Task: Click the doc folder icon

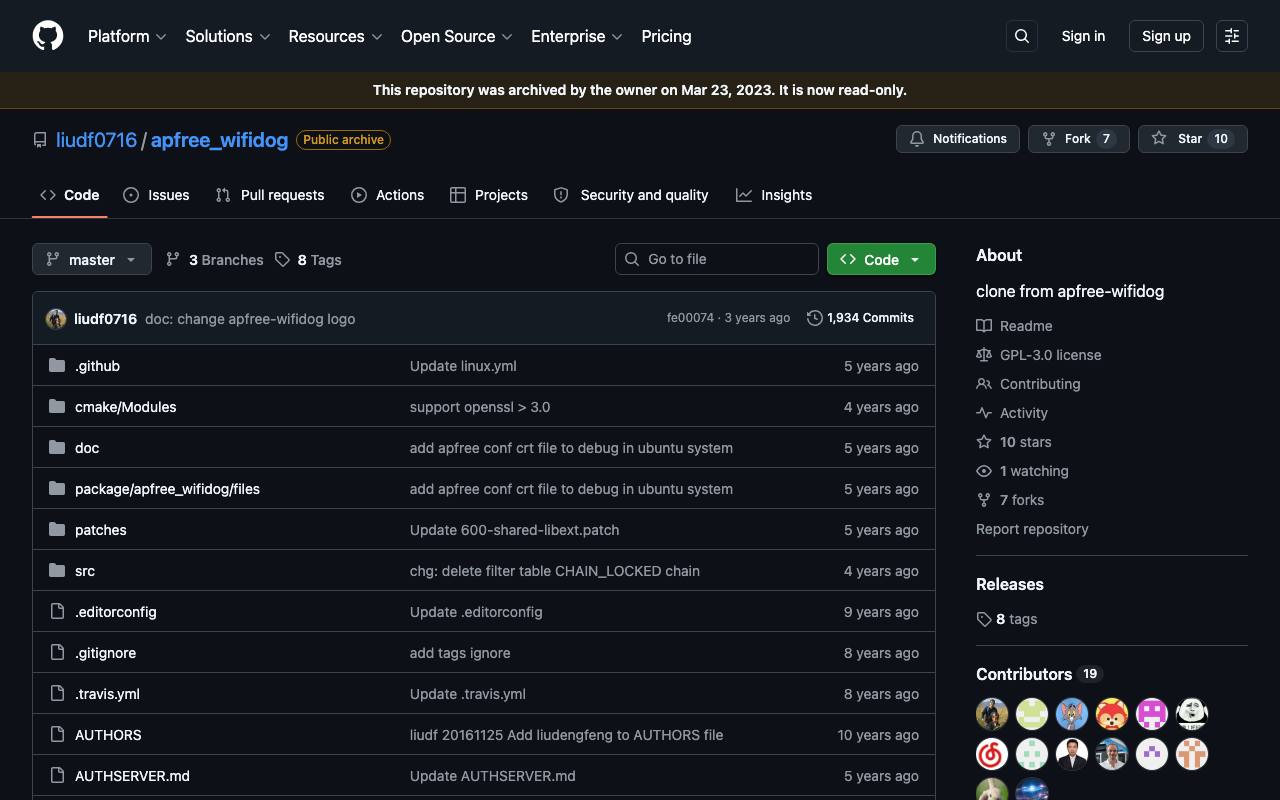Action: (x=57, y=448)
